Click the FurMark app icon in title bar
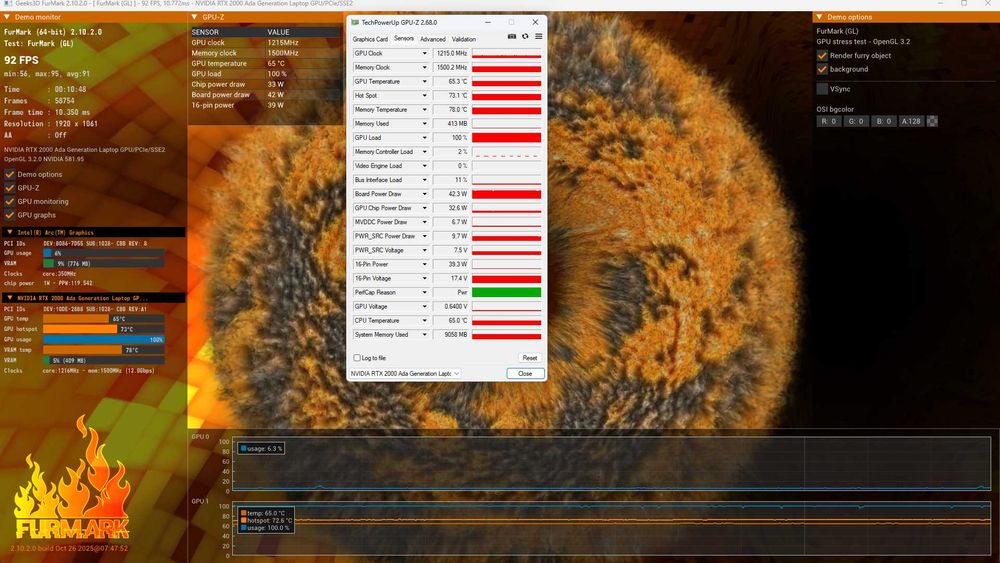This screenshot has height=563, width=1000. [8, 3]
